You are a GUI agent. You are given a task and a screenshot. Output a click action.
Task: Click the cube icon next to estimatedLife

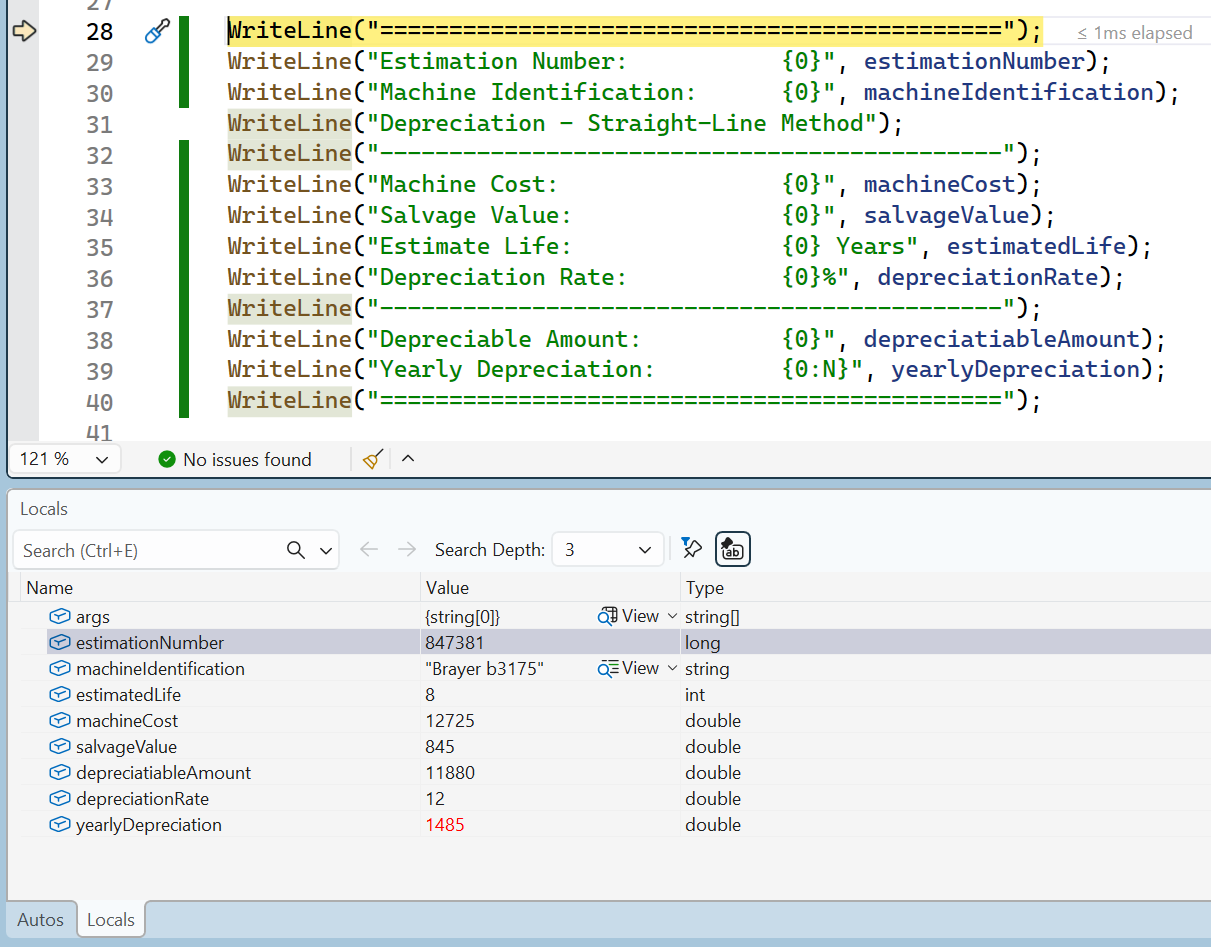click(x=60, y=695)
